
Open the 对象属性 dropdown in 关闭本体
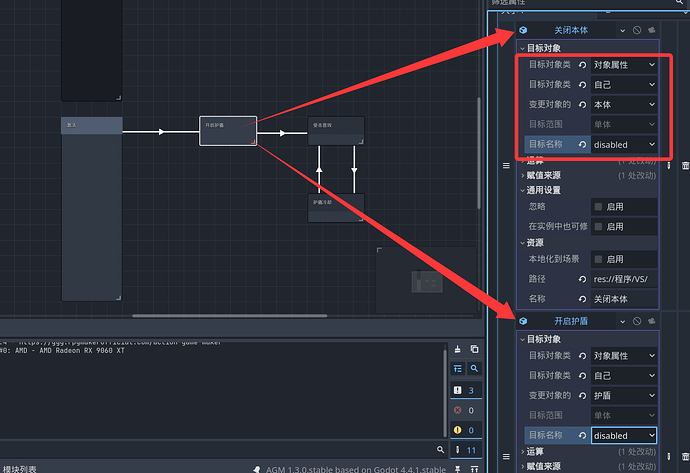click(x=624, y=65)
